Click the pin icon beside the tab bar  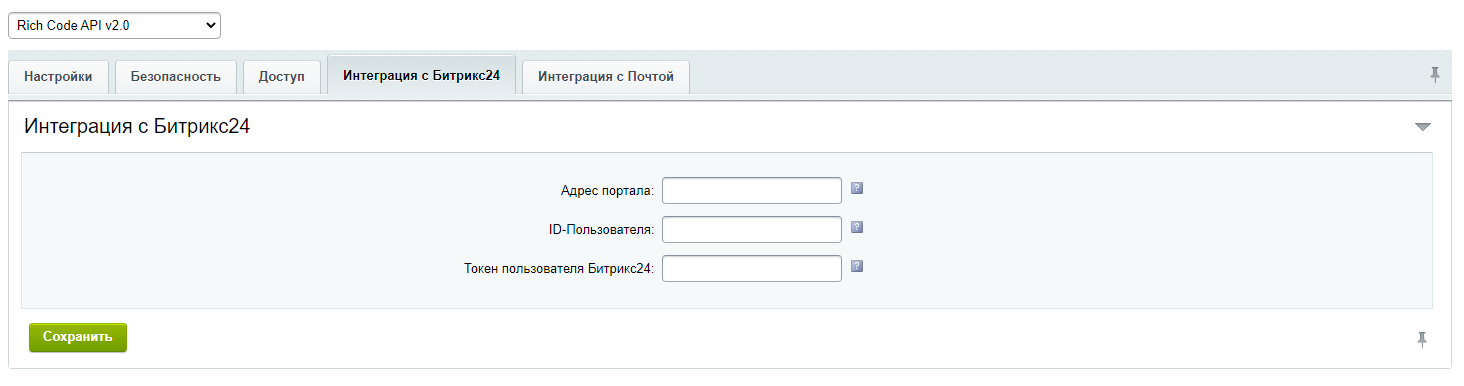[1435, 75]
